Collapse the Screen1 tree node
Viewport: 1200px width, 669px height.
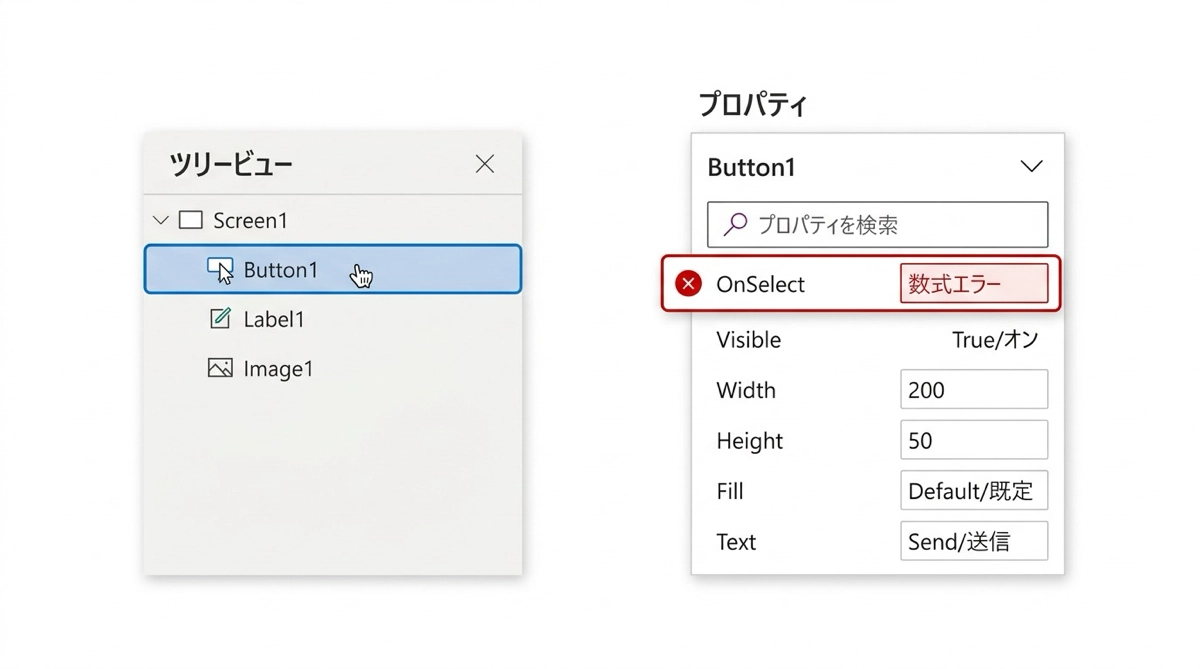coord(160,220)
